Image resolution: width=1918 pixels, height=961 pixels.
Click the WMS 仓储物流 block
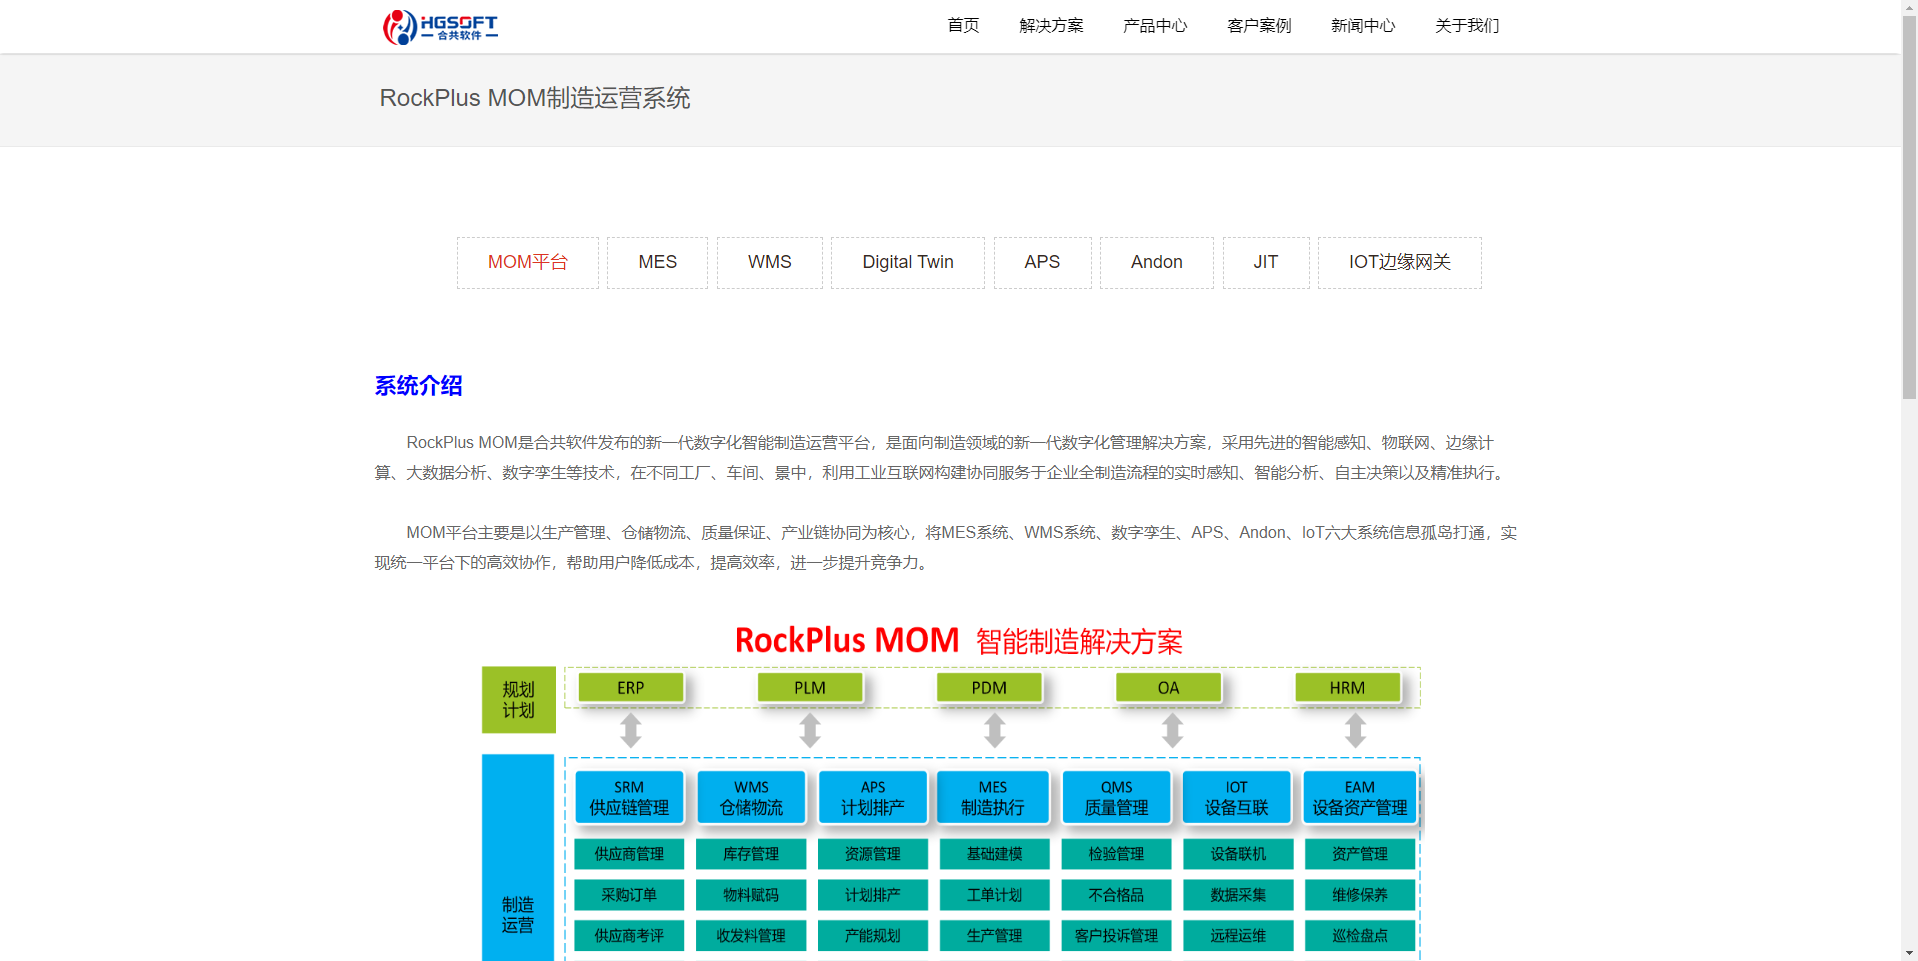(x=751, y=797)
